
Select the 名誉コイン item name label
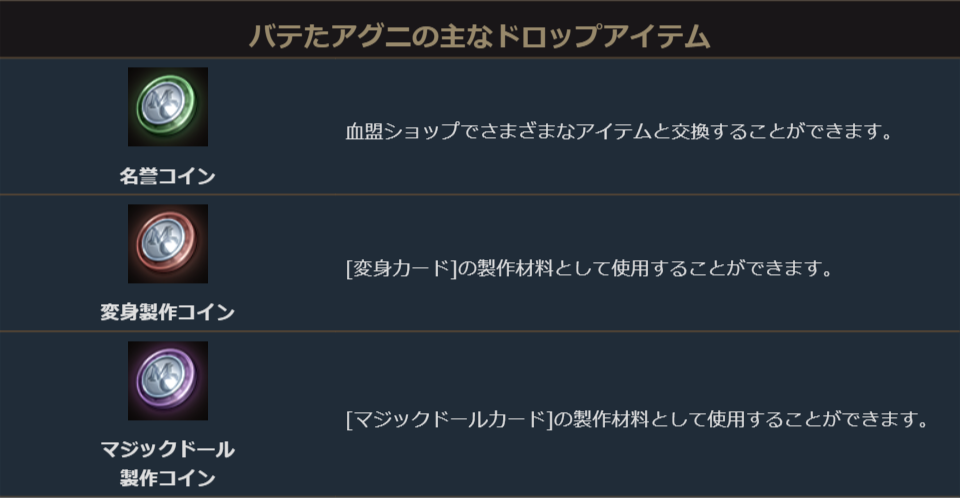(167, 177)
